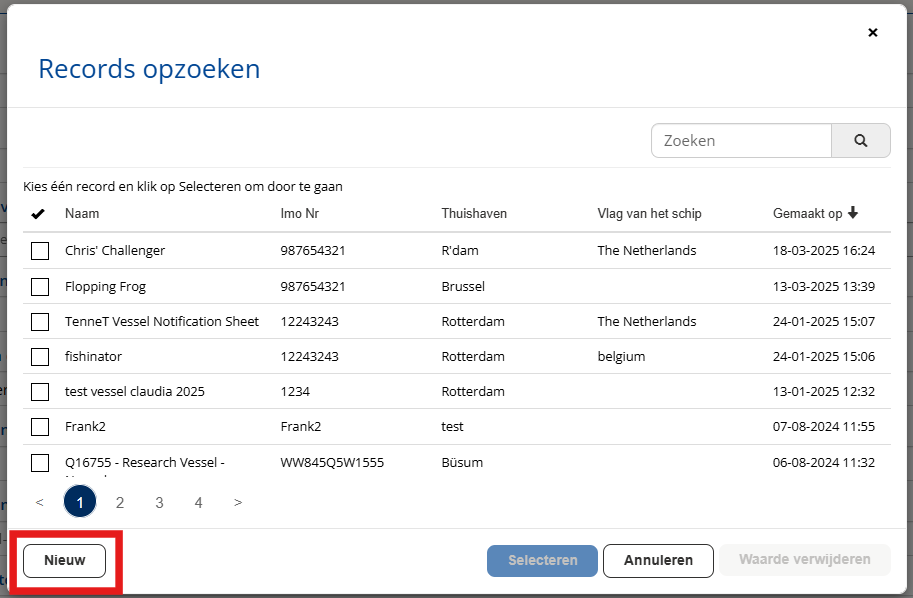The width and height of the screenshot is (913, 598).
Task: Click the search magnifier icon button
Action: pos(860,141)
